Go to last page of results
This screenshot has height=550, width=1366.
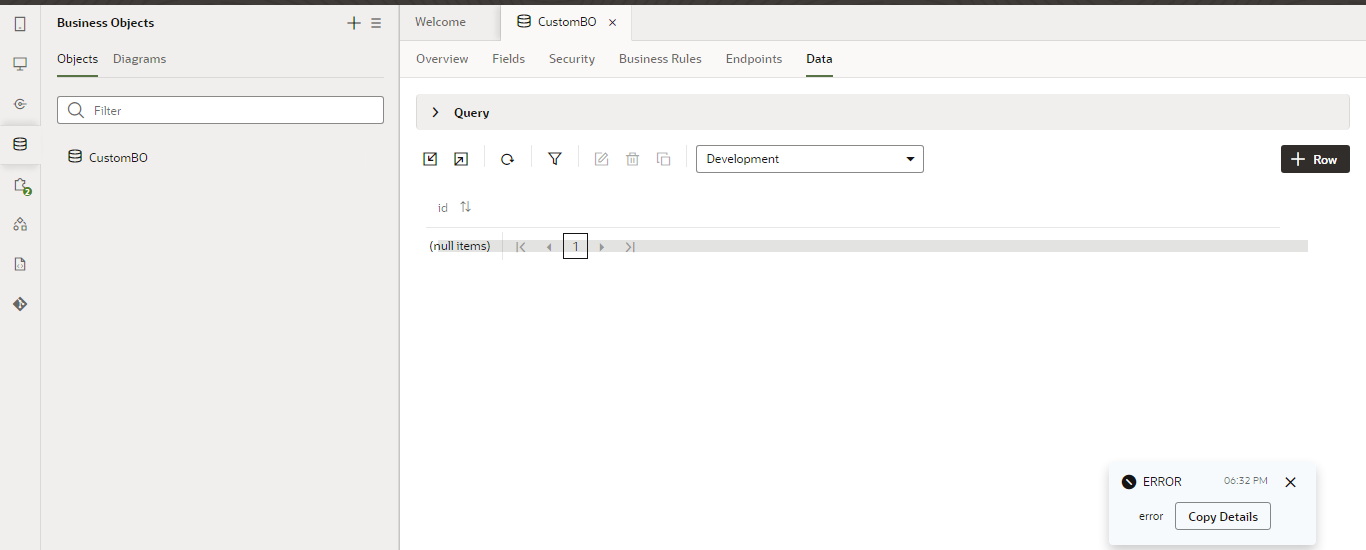630,247
